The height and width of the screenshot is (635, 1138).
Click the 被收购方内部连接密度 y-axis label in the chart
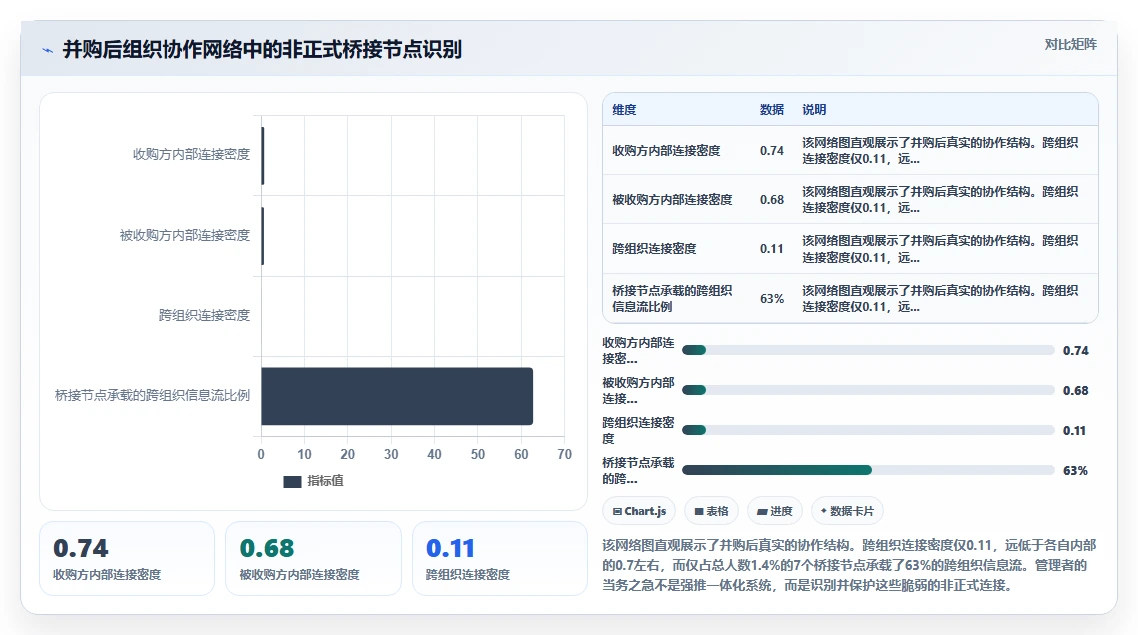184,235
